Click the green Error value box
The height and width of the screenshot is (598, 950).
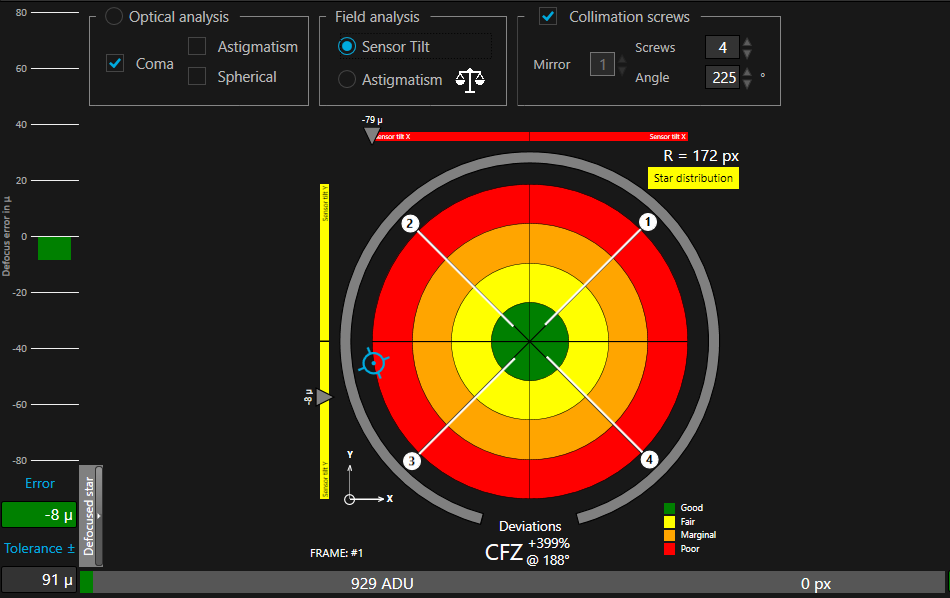click(39, 515)
